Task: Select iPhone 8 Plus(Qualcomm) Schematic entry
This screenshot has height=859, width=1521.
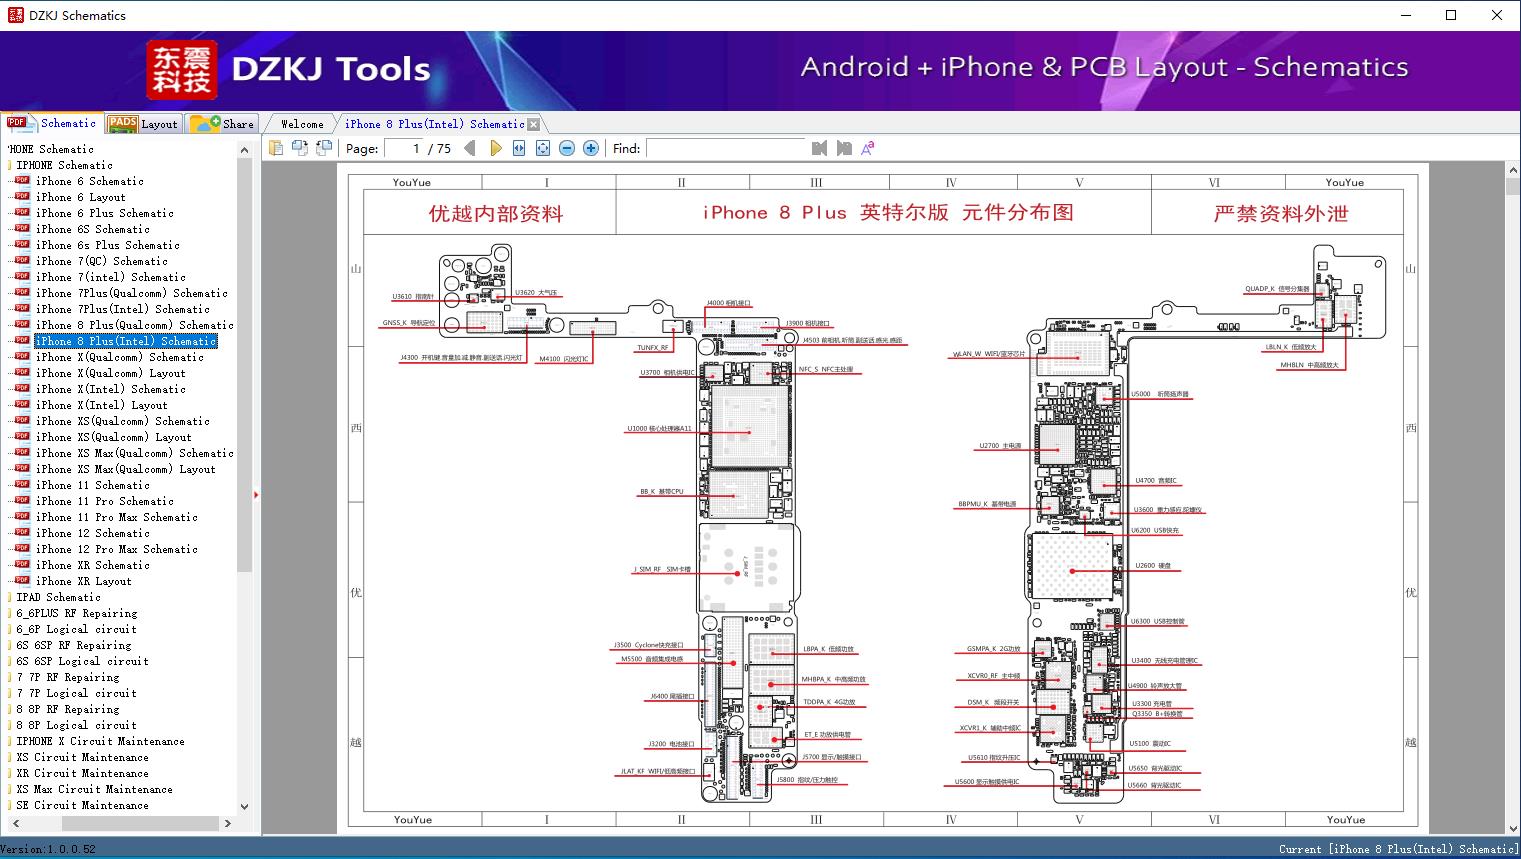Action: click(x=134, y=325)
